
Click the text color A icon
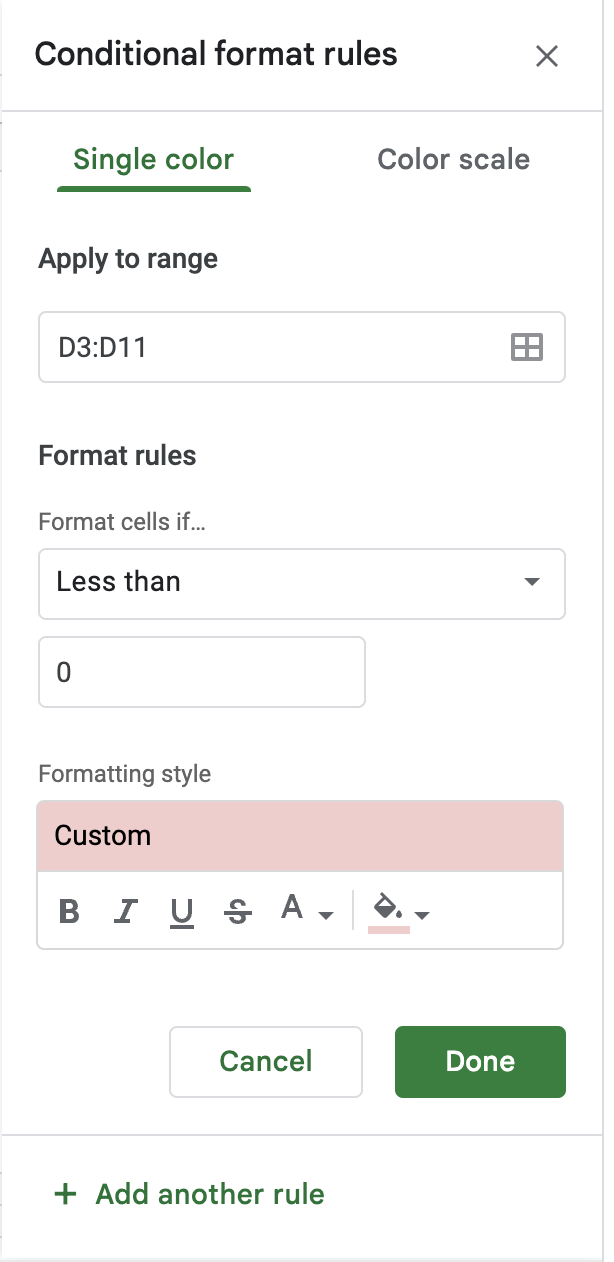pos(292,908)
